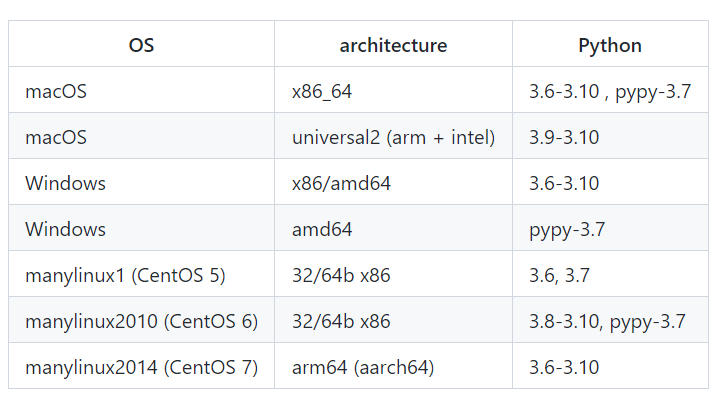Screen dimensions: 713x397
Task: Click the '3.8-3.10, pypy-3.7' cell
Action: tap(610, 320)
